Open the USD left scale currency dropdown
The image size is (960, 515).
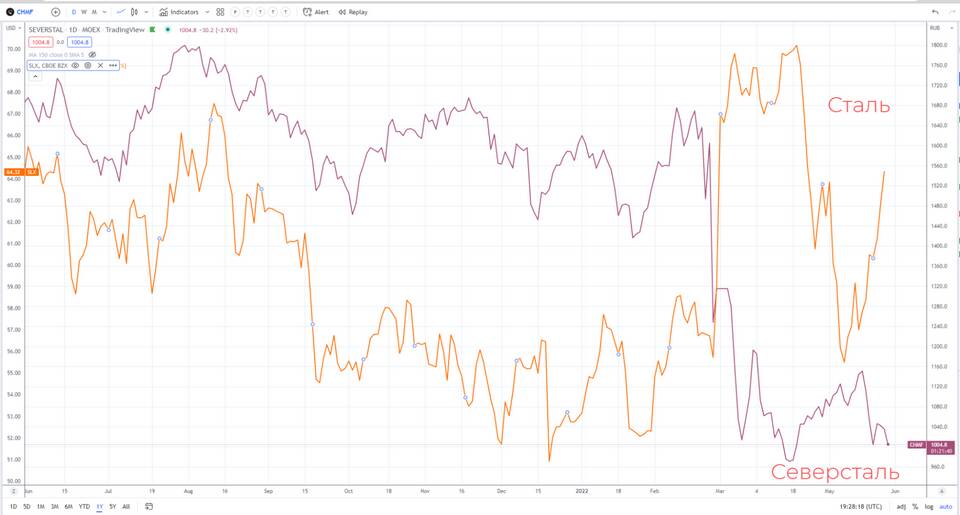pyautogui.click(x=13, y=28)
